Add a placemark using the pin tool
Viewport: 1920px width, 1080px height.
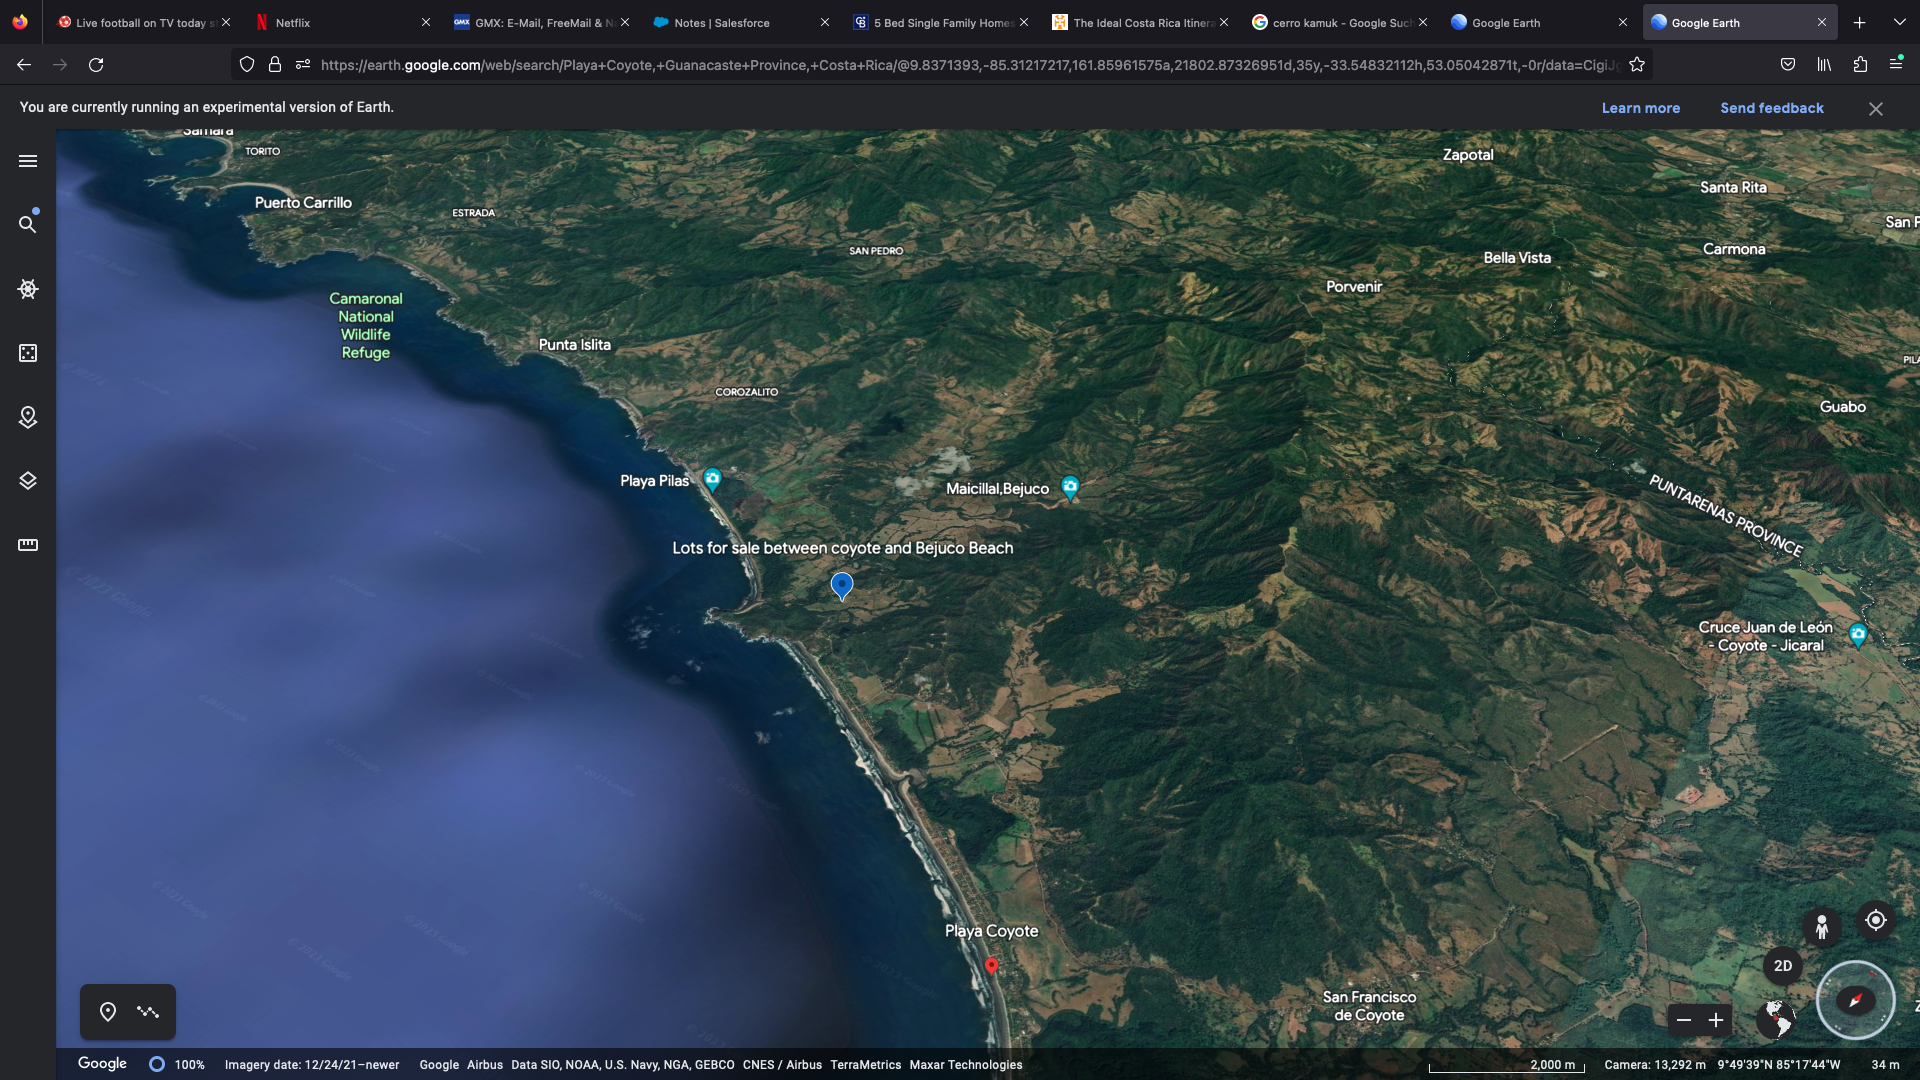click(108, 1011)
